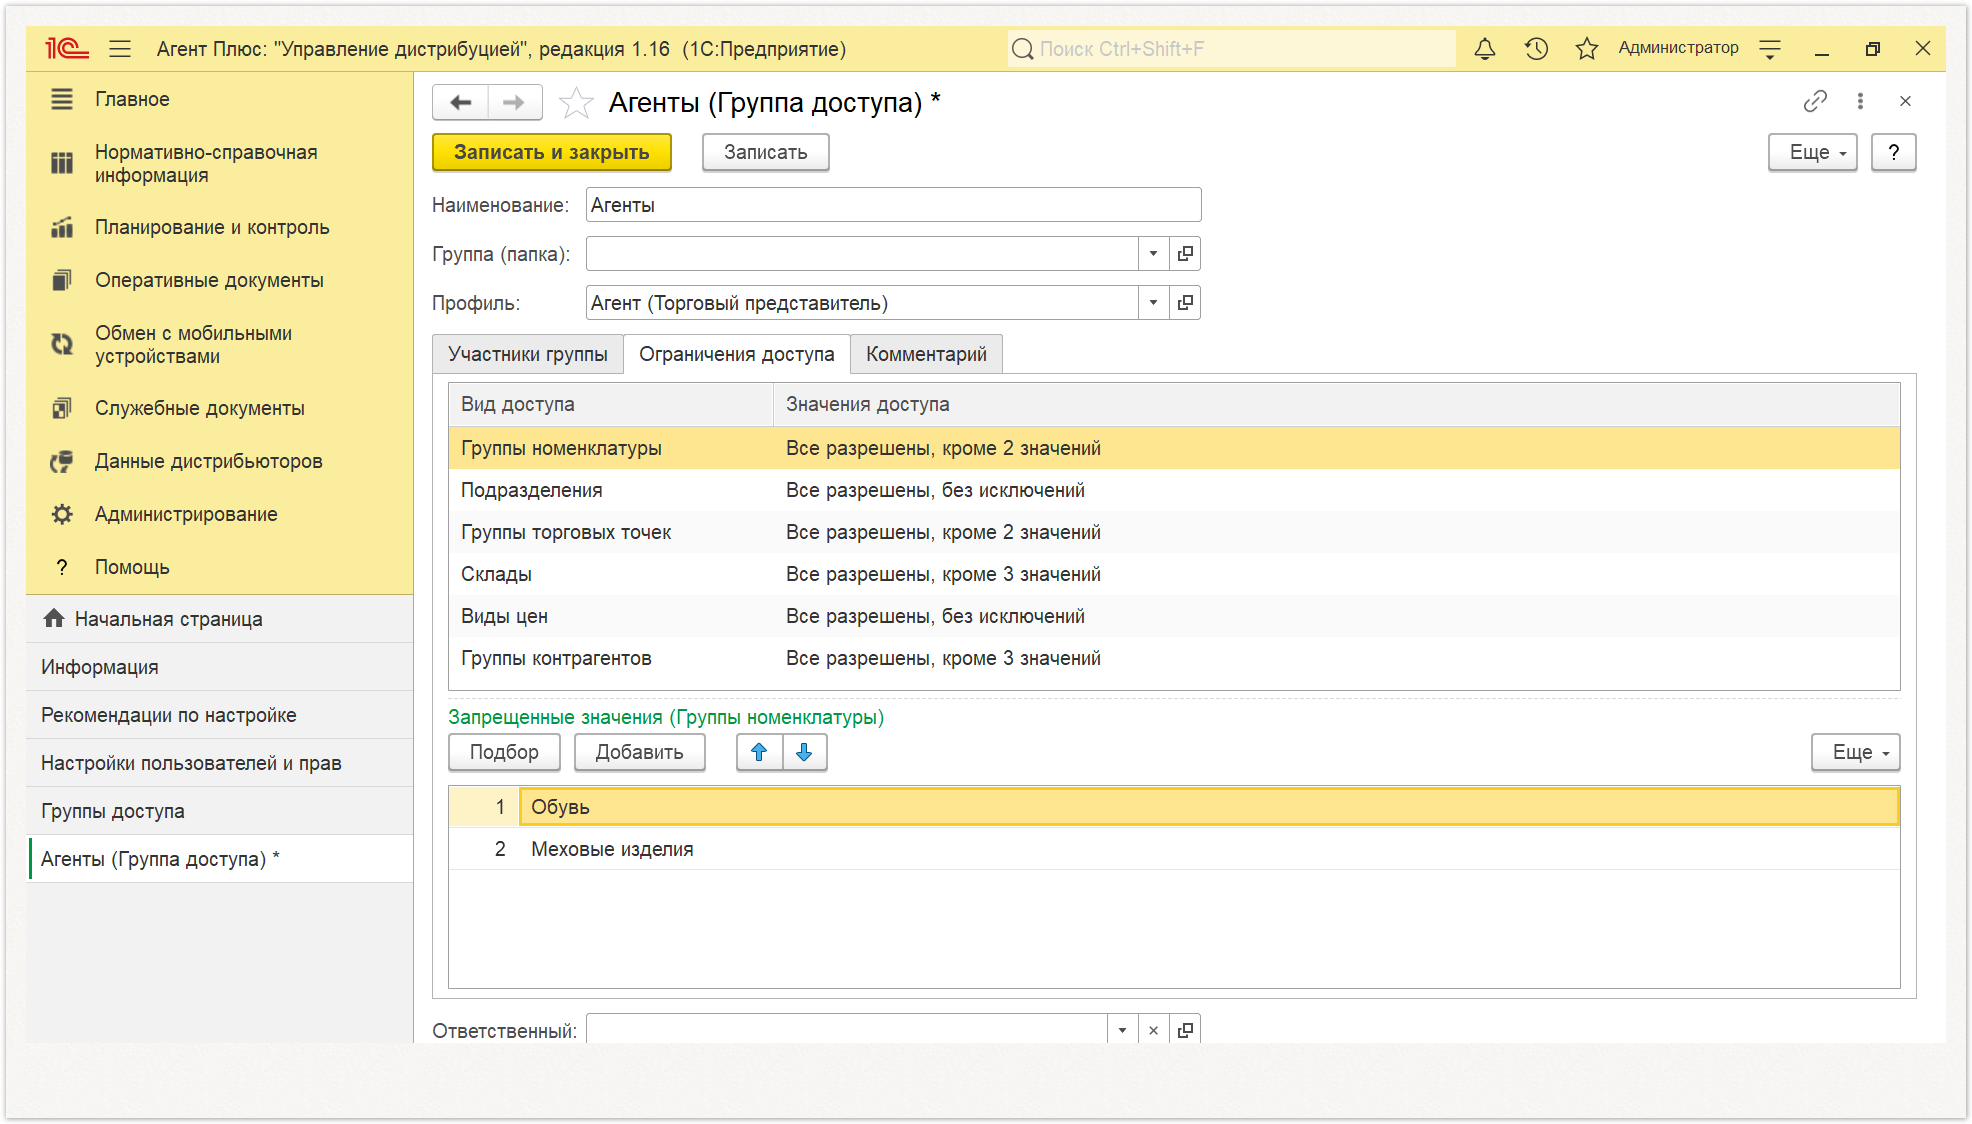This screenshot has height=1124, width=1972.
Task: Select Виды цен access row
Action: tap(1174, 616)
